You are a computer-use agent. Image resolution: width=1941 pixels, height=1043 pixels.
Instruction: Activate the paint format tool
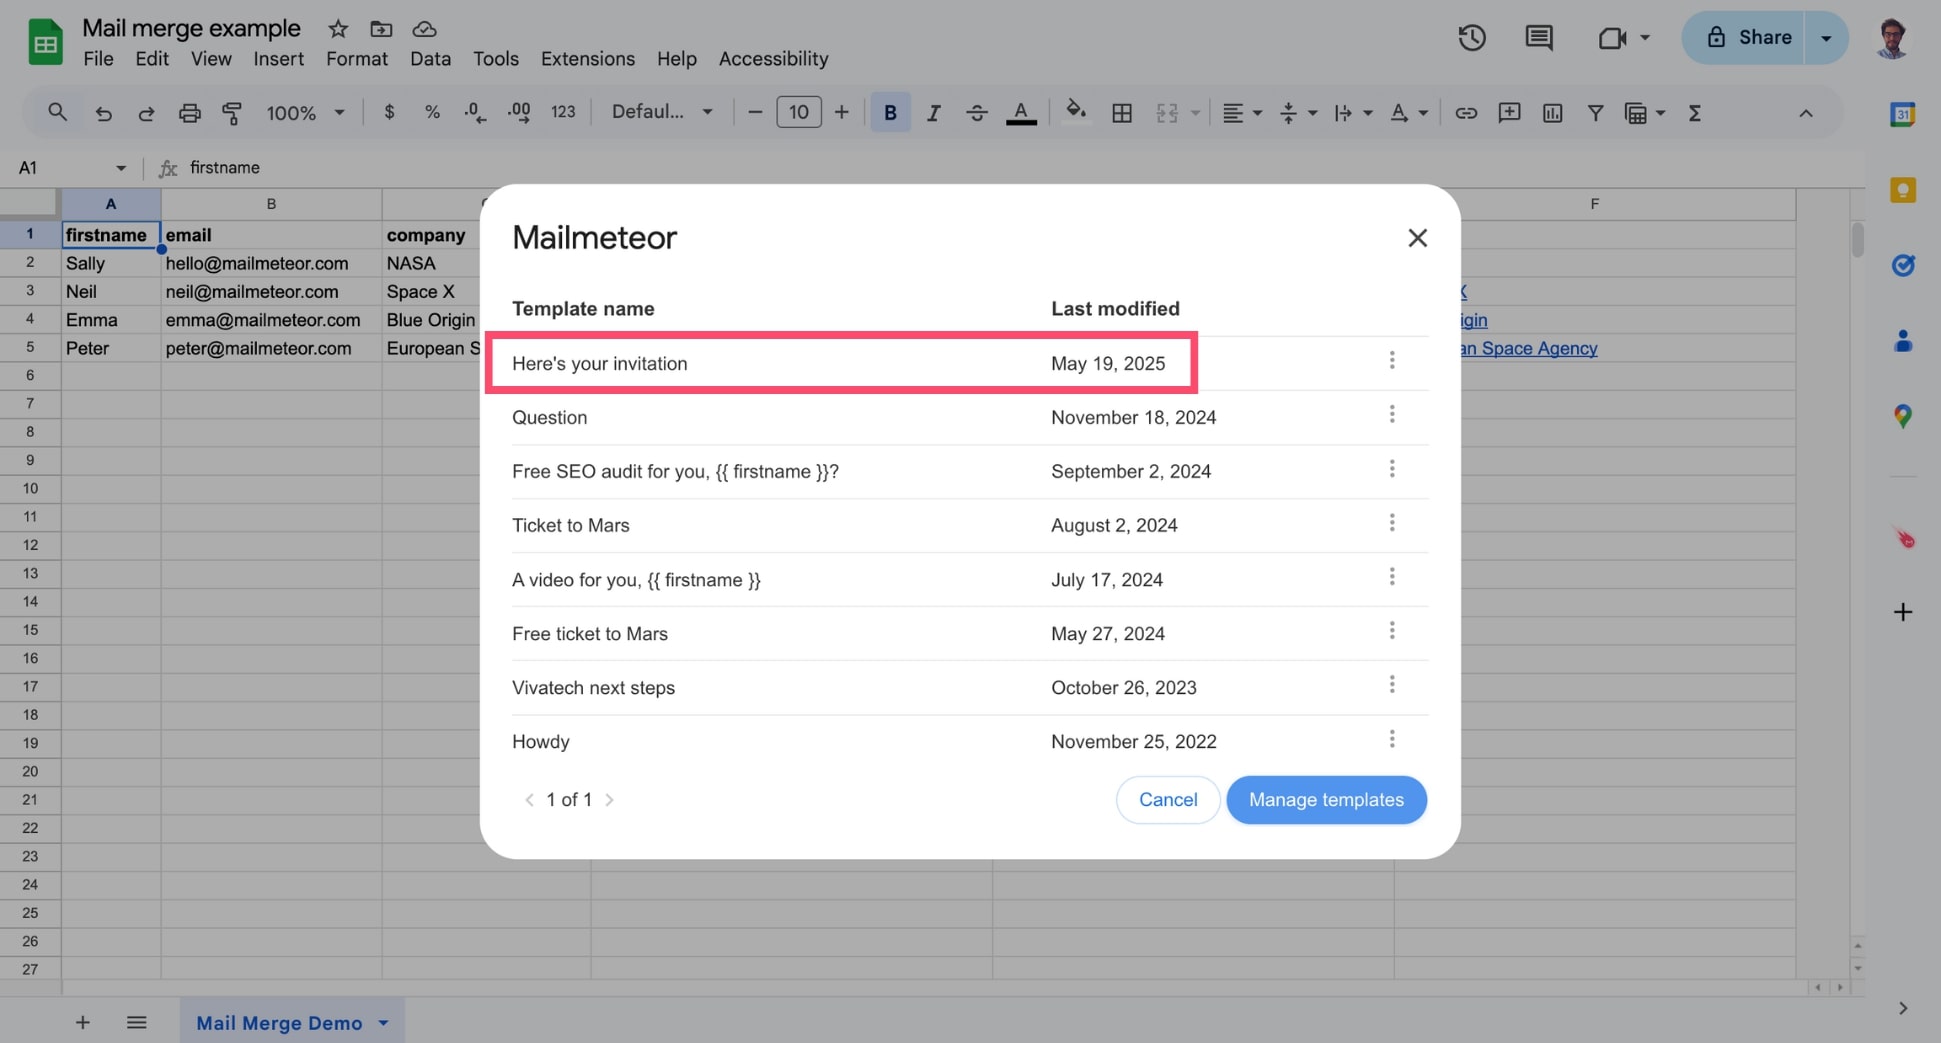click(x=232, y=113)
